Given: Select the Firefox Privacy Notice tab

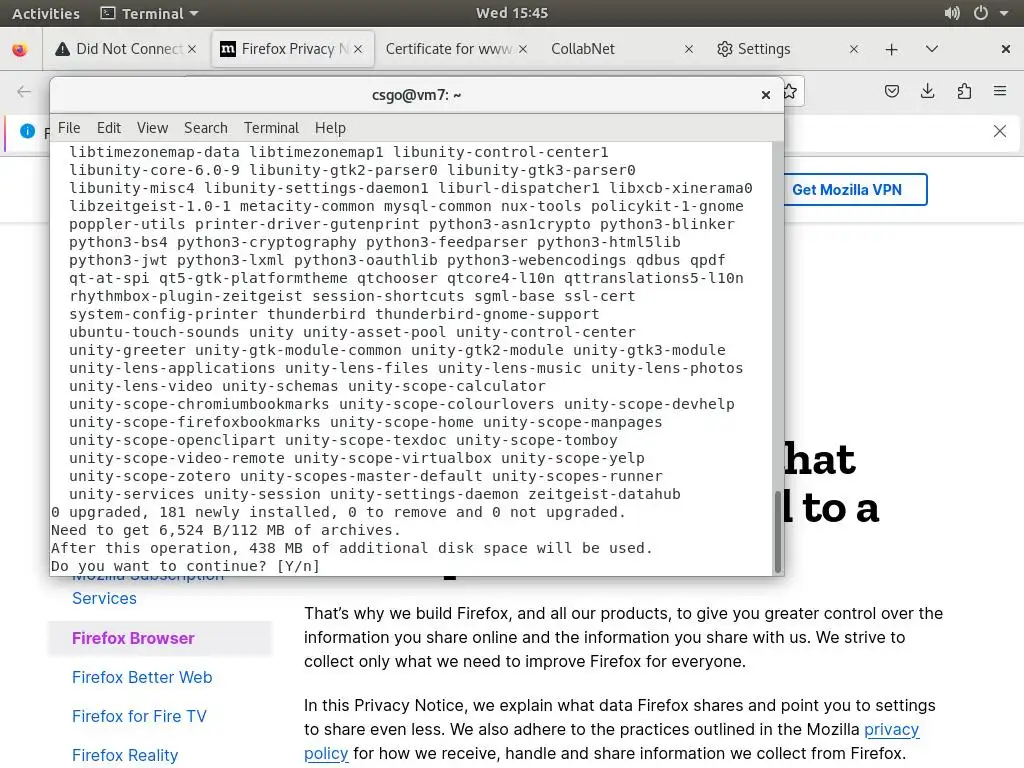Looking at the screenshot, I should point(293,49).
